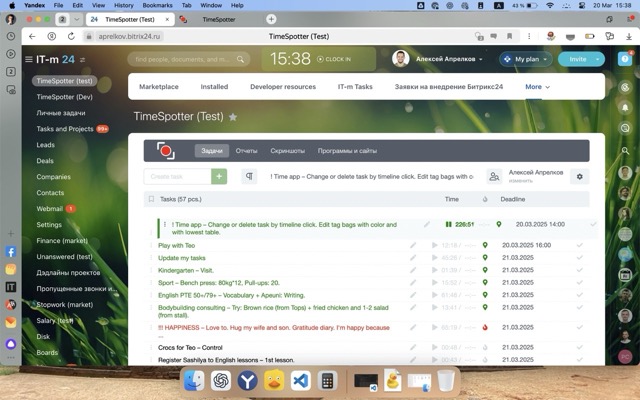The height and width of the screenshot is (400, 640).
Task: Click the edit pencil for Play with Teo
Action: tap(413, 245)
